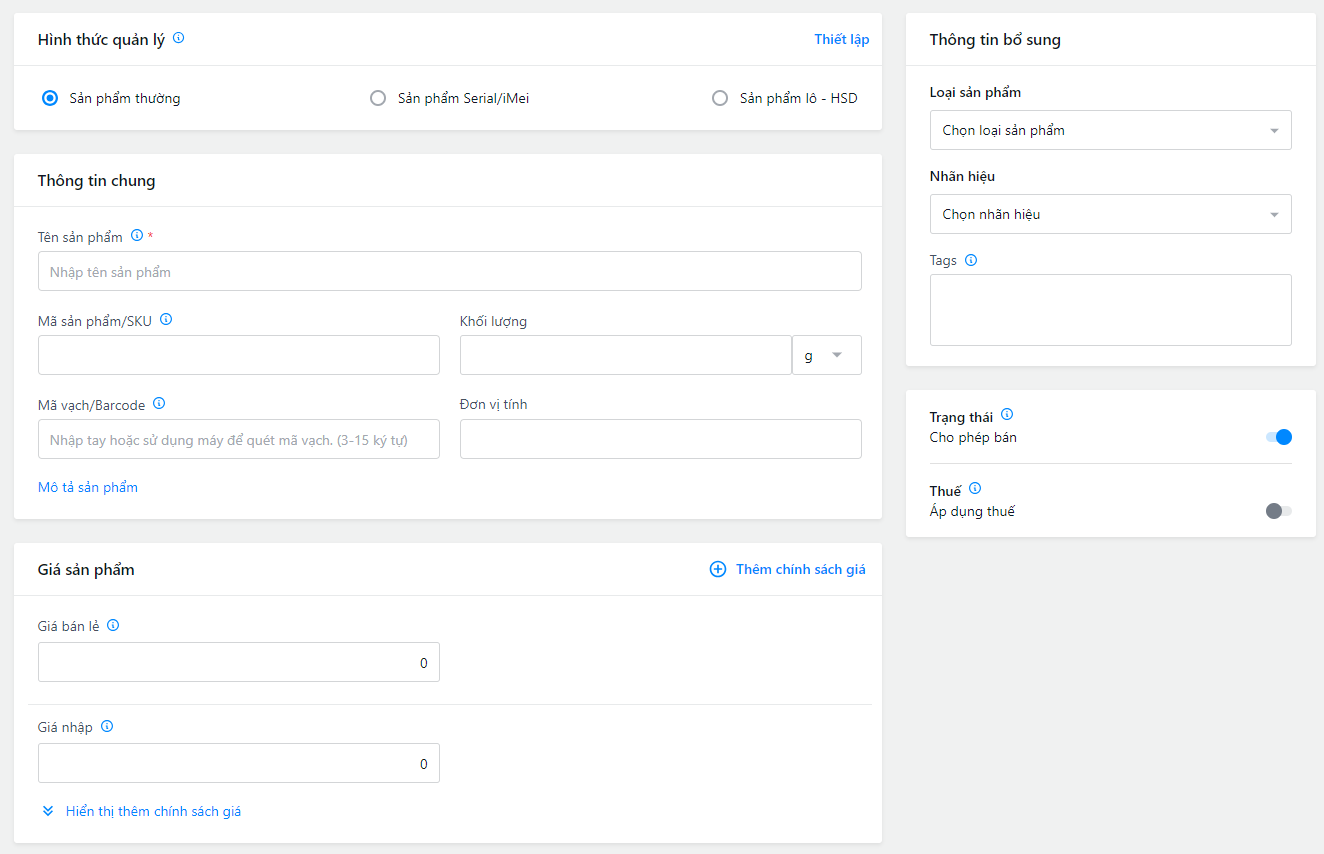This screenshot has width=1324, height=854.
Task: Click info icon next to Giá nhập
Action: click(107, 726)
